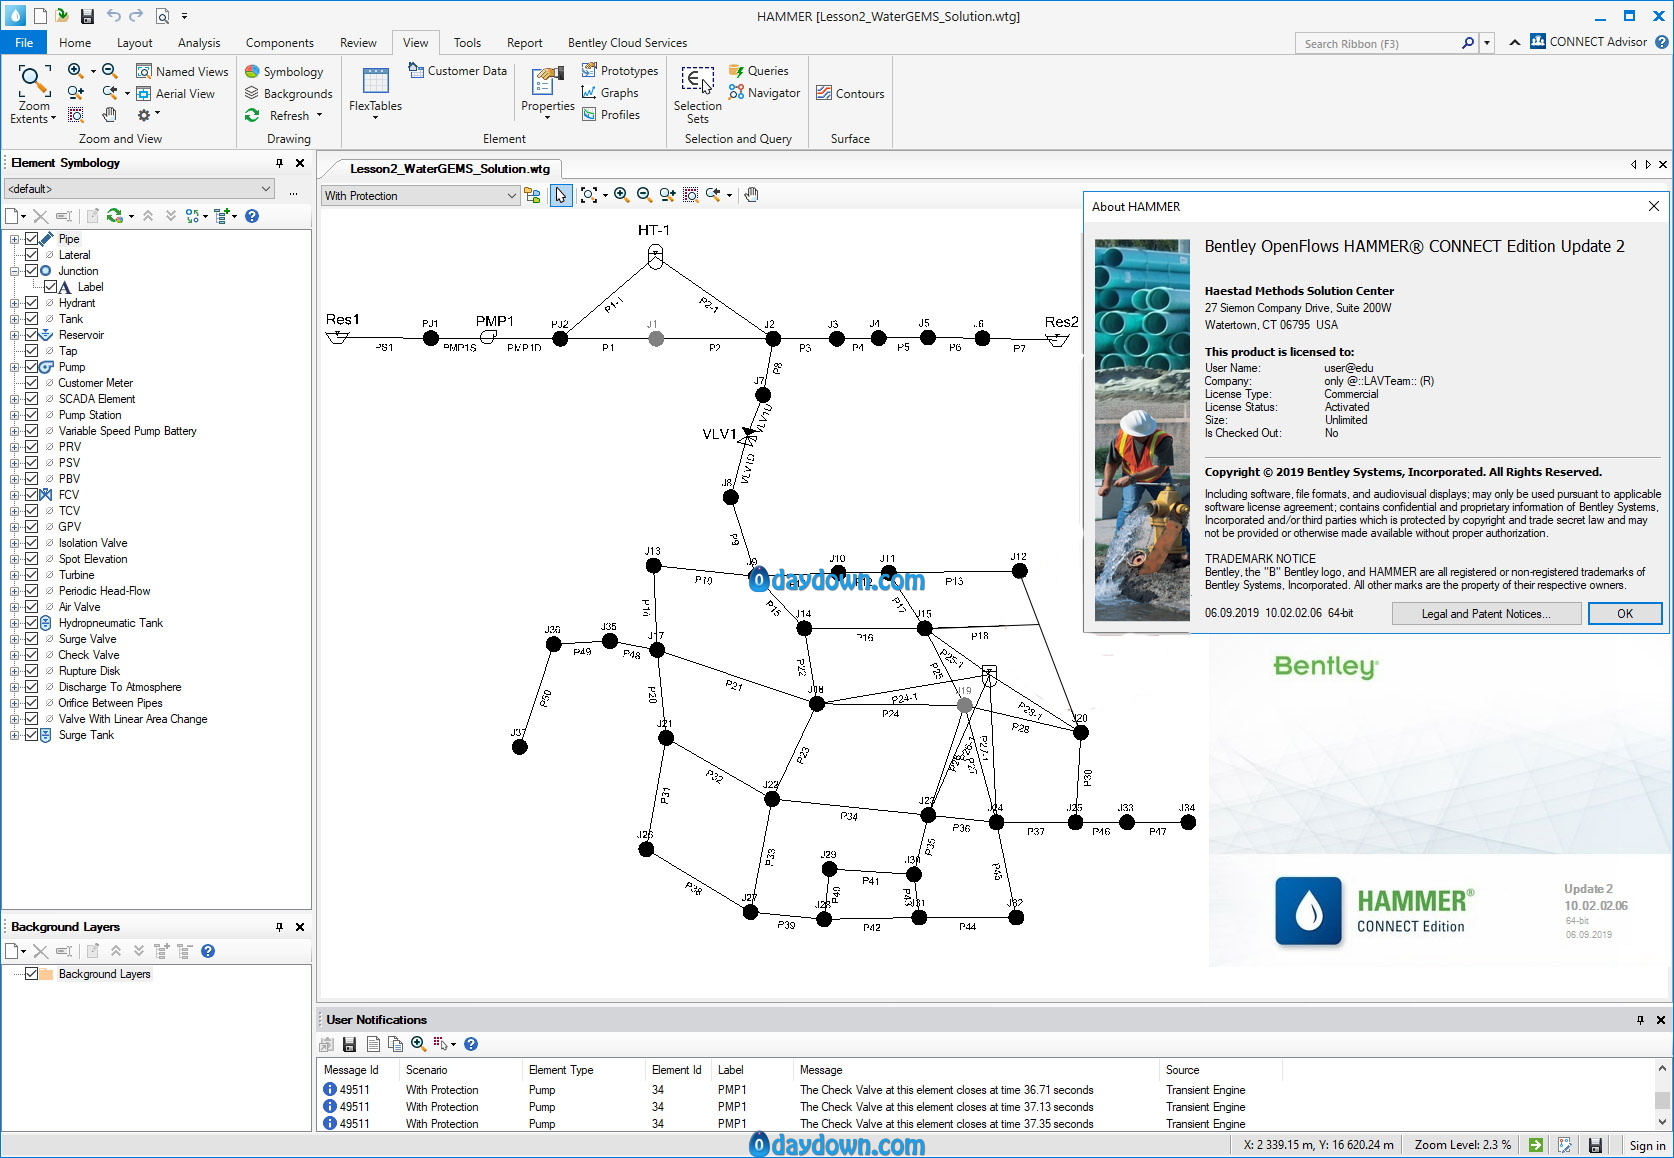
Task: Click the arrow Select tool in drawing toolbar
Action: point(561,195)
